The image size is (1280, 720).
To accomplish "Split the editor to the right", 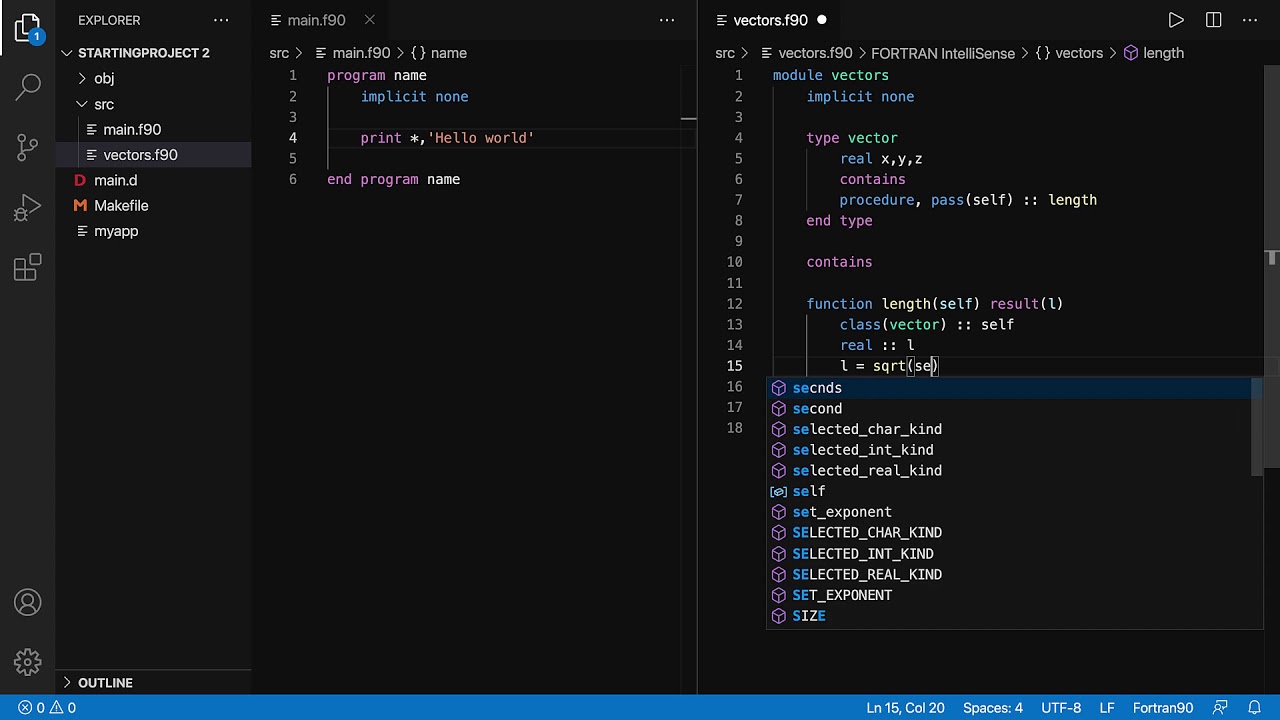I will pyautogui.click(x=1213, y=20).
